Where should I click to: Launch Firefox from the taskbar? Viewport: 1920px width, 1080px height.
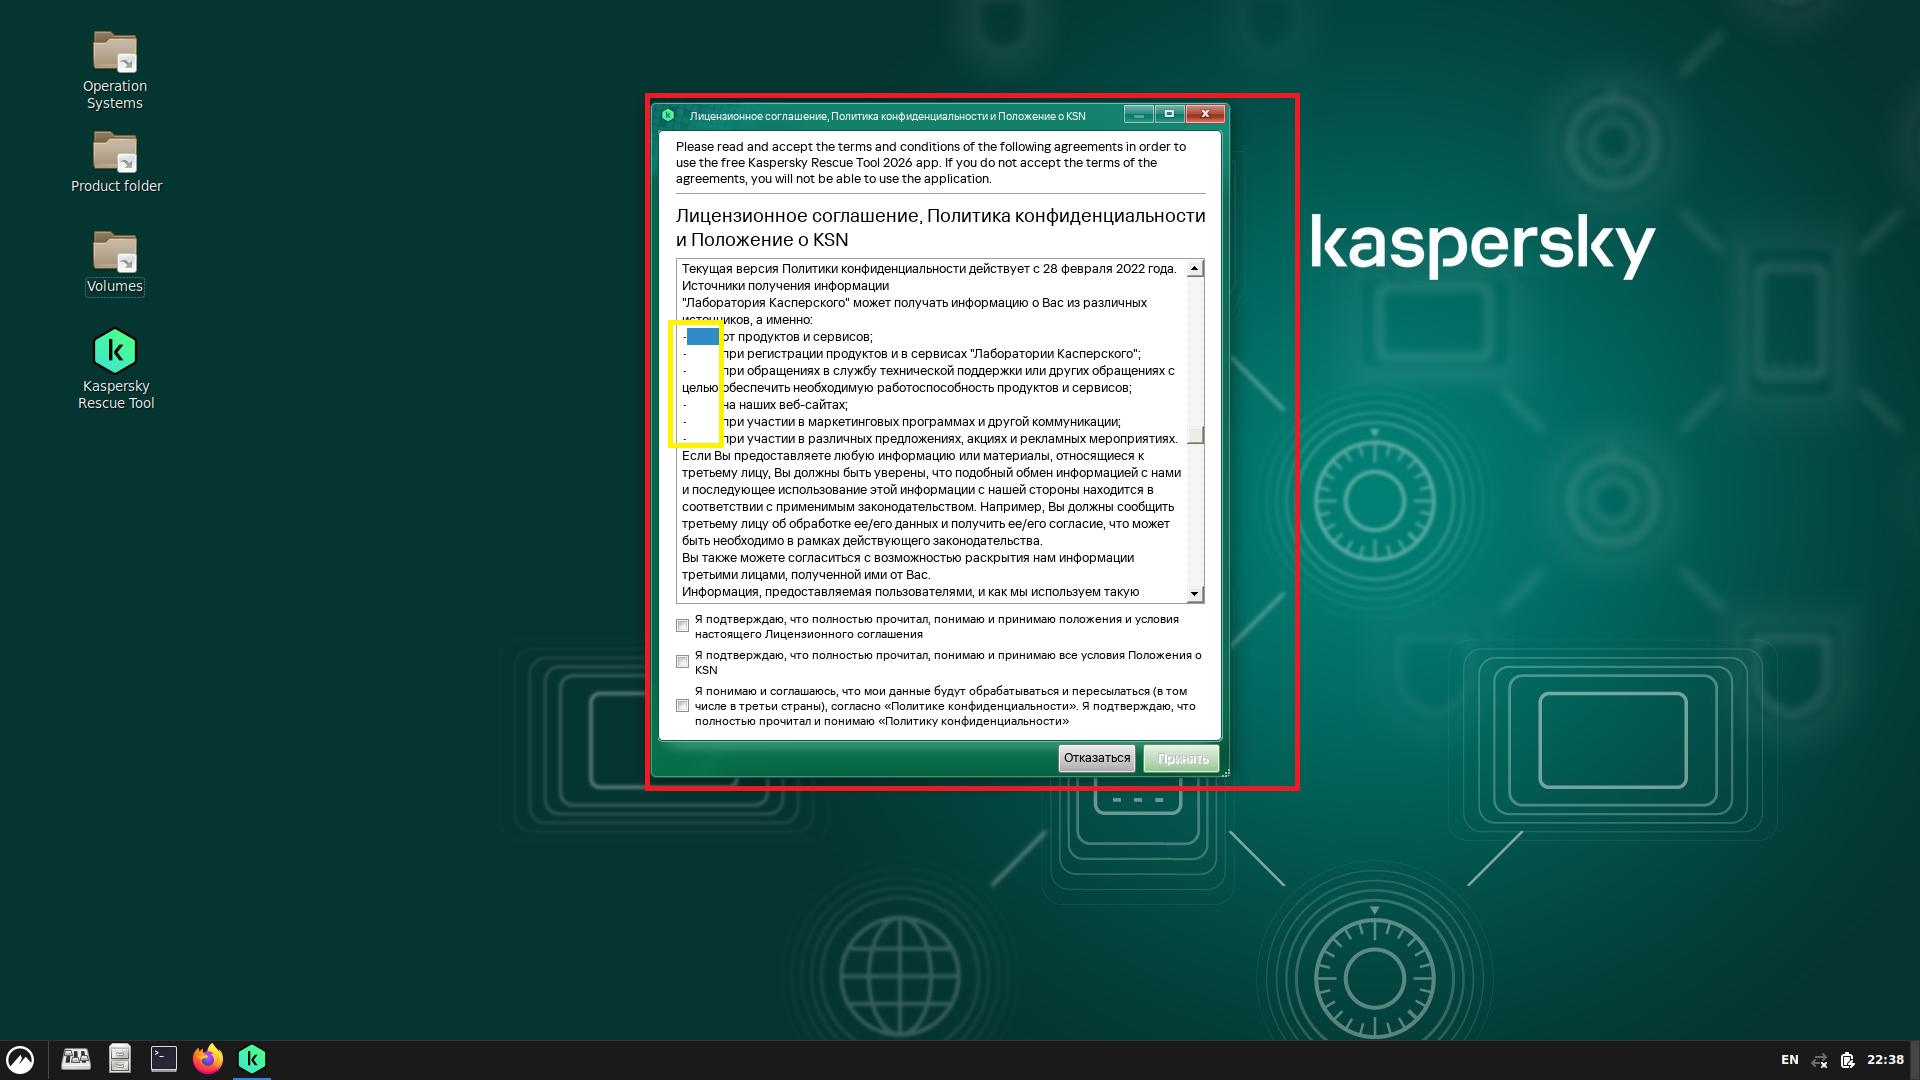point(208,1059)
